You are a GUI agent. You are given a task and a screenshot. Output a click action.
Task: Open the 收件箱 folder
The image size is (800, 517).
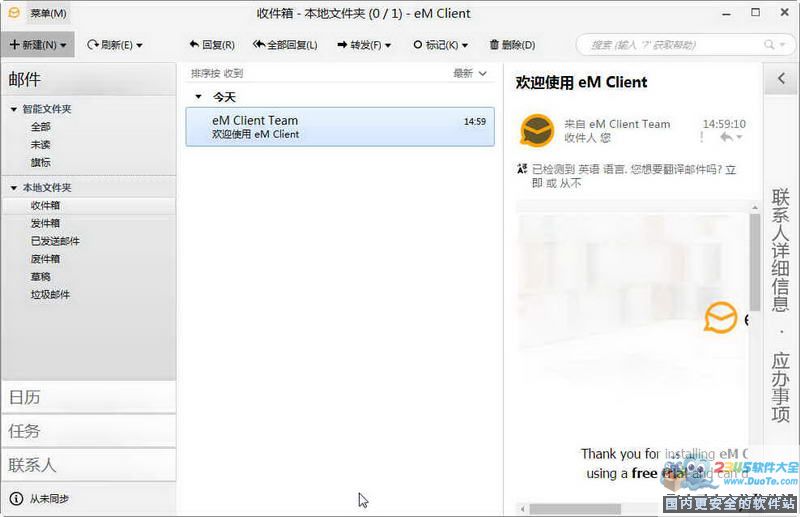[89, 206]
